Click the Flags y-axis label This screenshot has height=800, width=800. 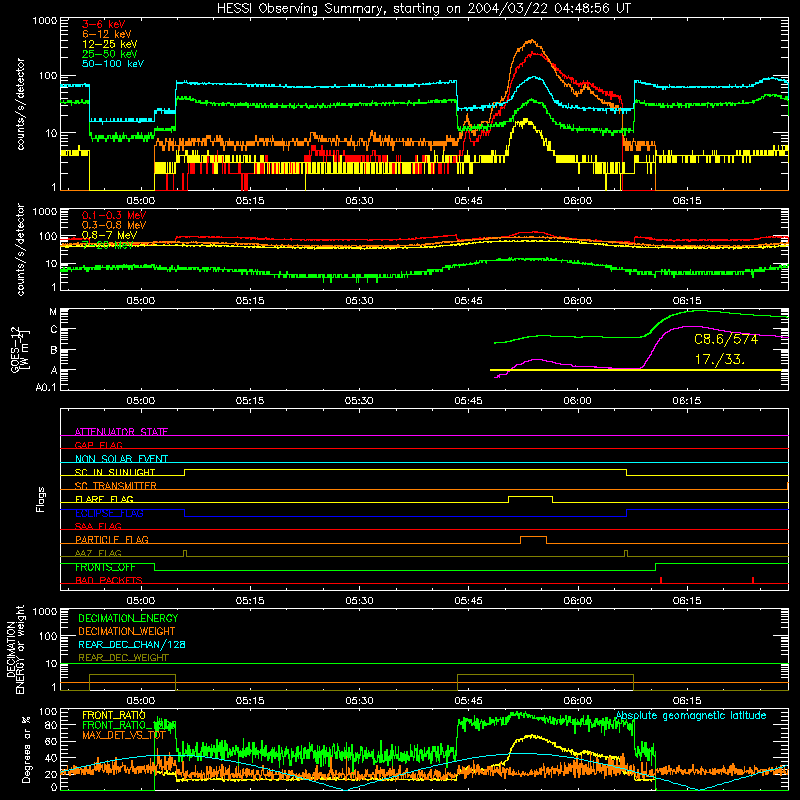(x=41, y=499)
